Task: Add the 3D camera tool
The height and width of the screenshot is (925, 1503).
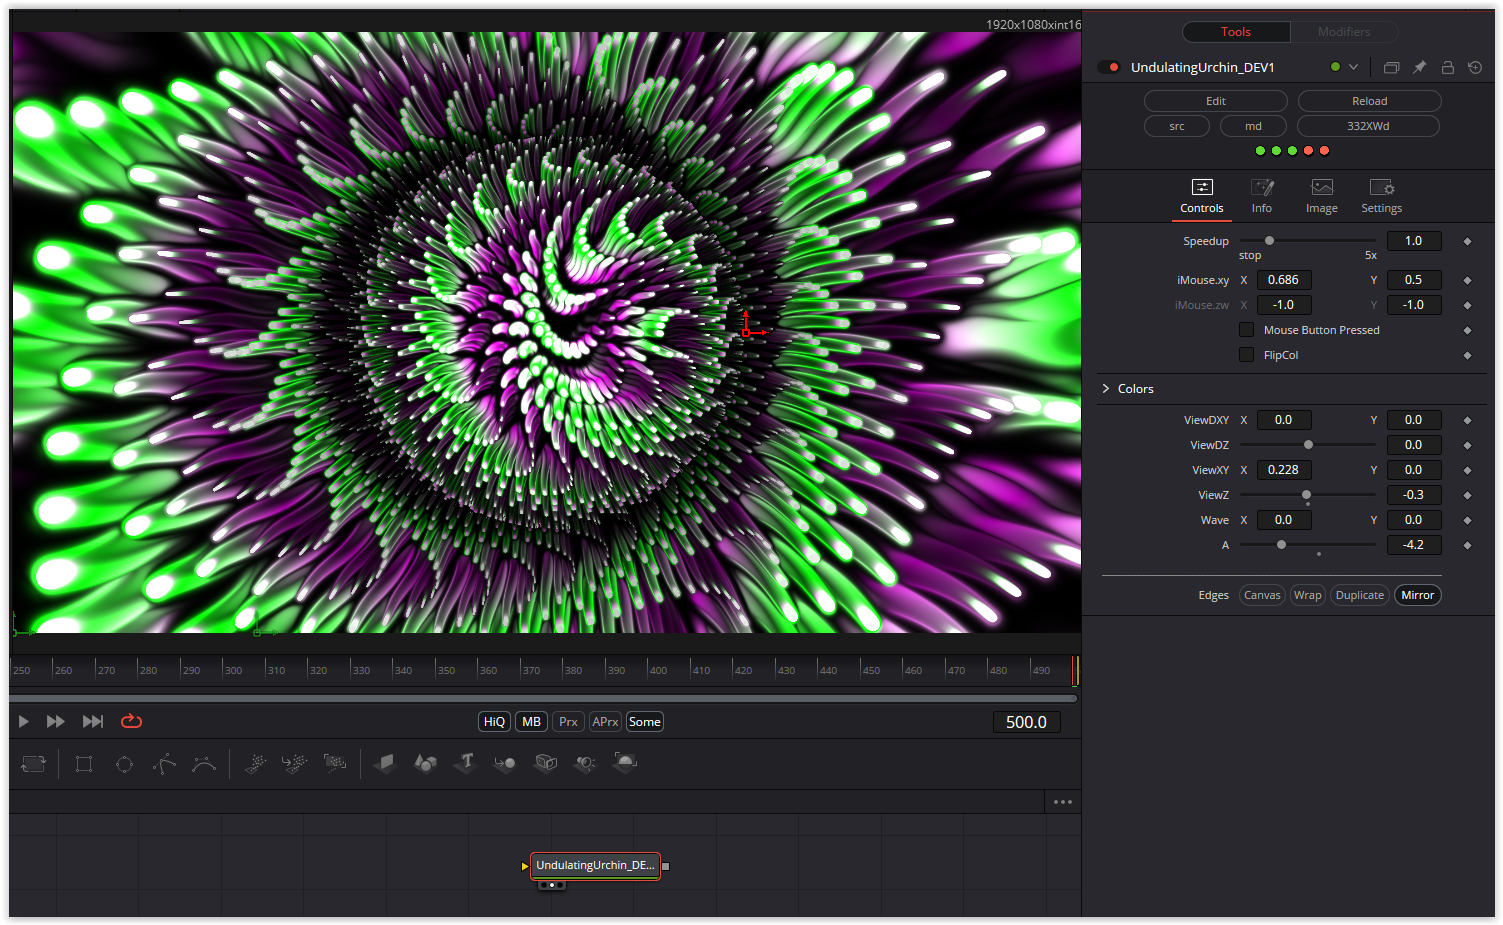Action: click(545, 764)
